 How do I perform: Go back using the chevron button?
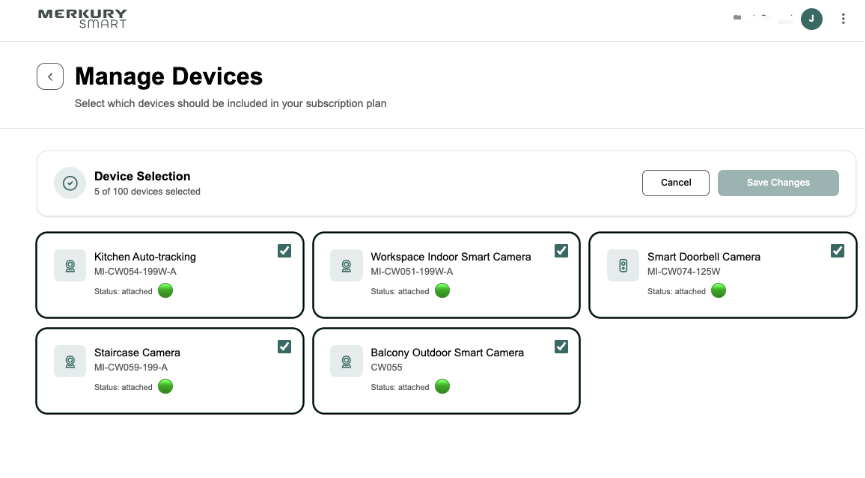[50, 77]
